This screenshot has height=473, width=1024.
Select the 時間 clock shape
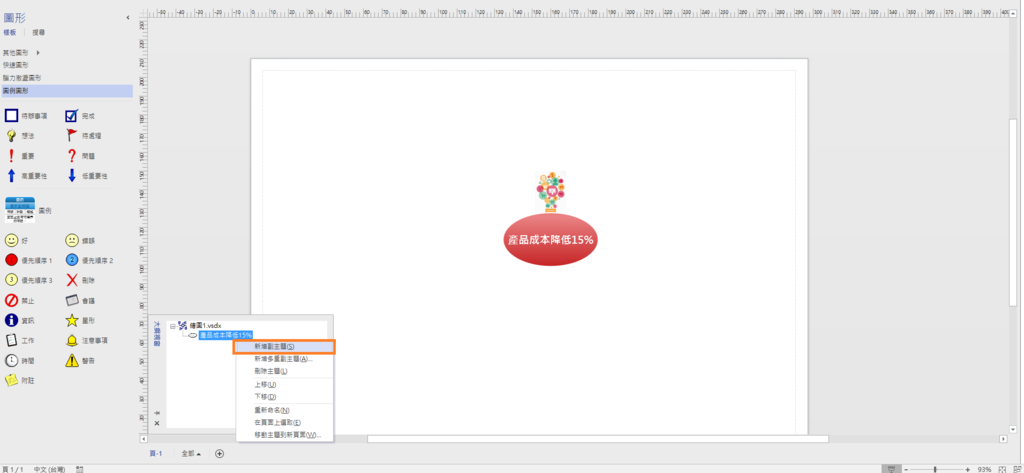coord(11,360)
